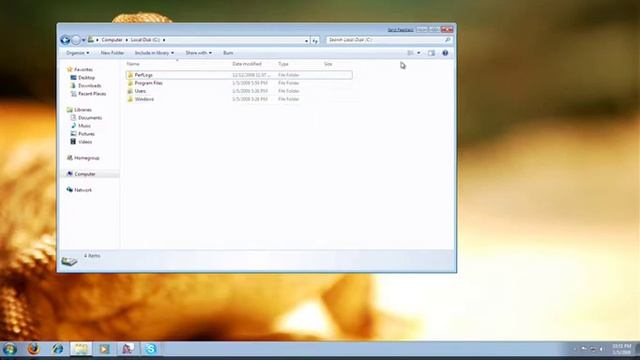The height and width of the screenshot is (360, 640).
Task: Go back with the Back arrow button
Action: tap(65, 40)
